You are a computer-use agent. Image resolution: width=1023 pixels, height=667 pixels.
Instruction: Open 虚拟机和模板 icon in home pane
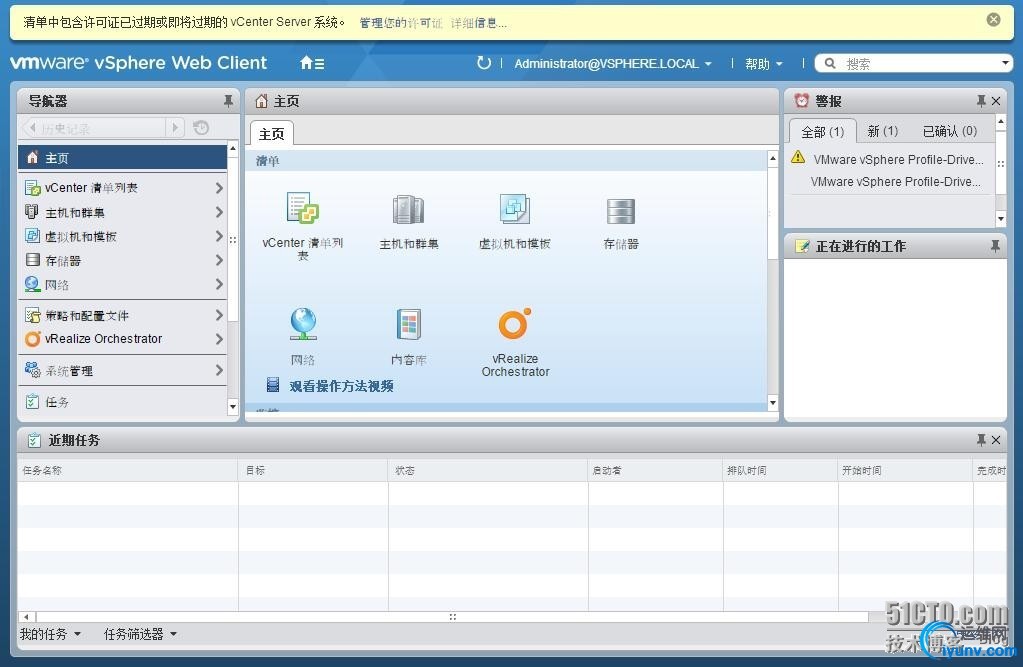(x=515, y=209)
